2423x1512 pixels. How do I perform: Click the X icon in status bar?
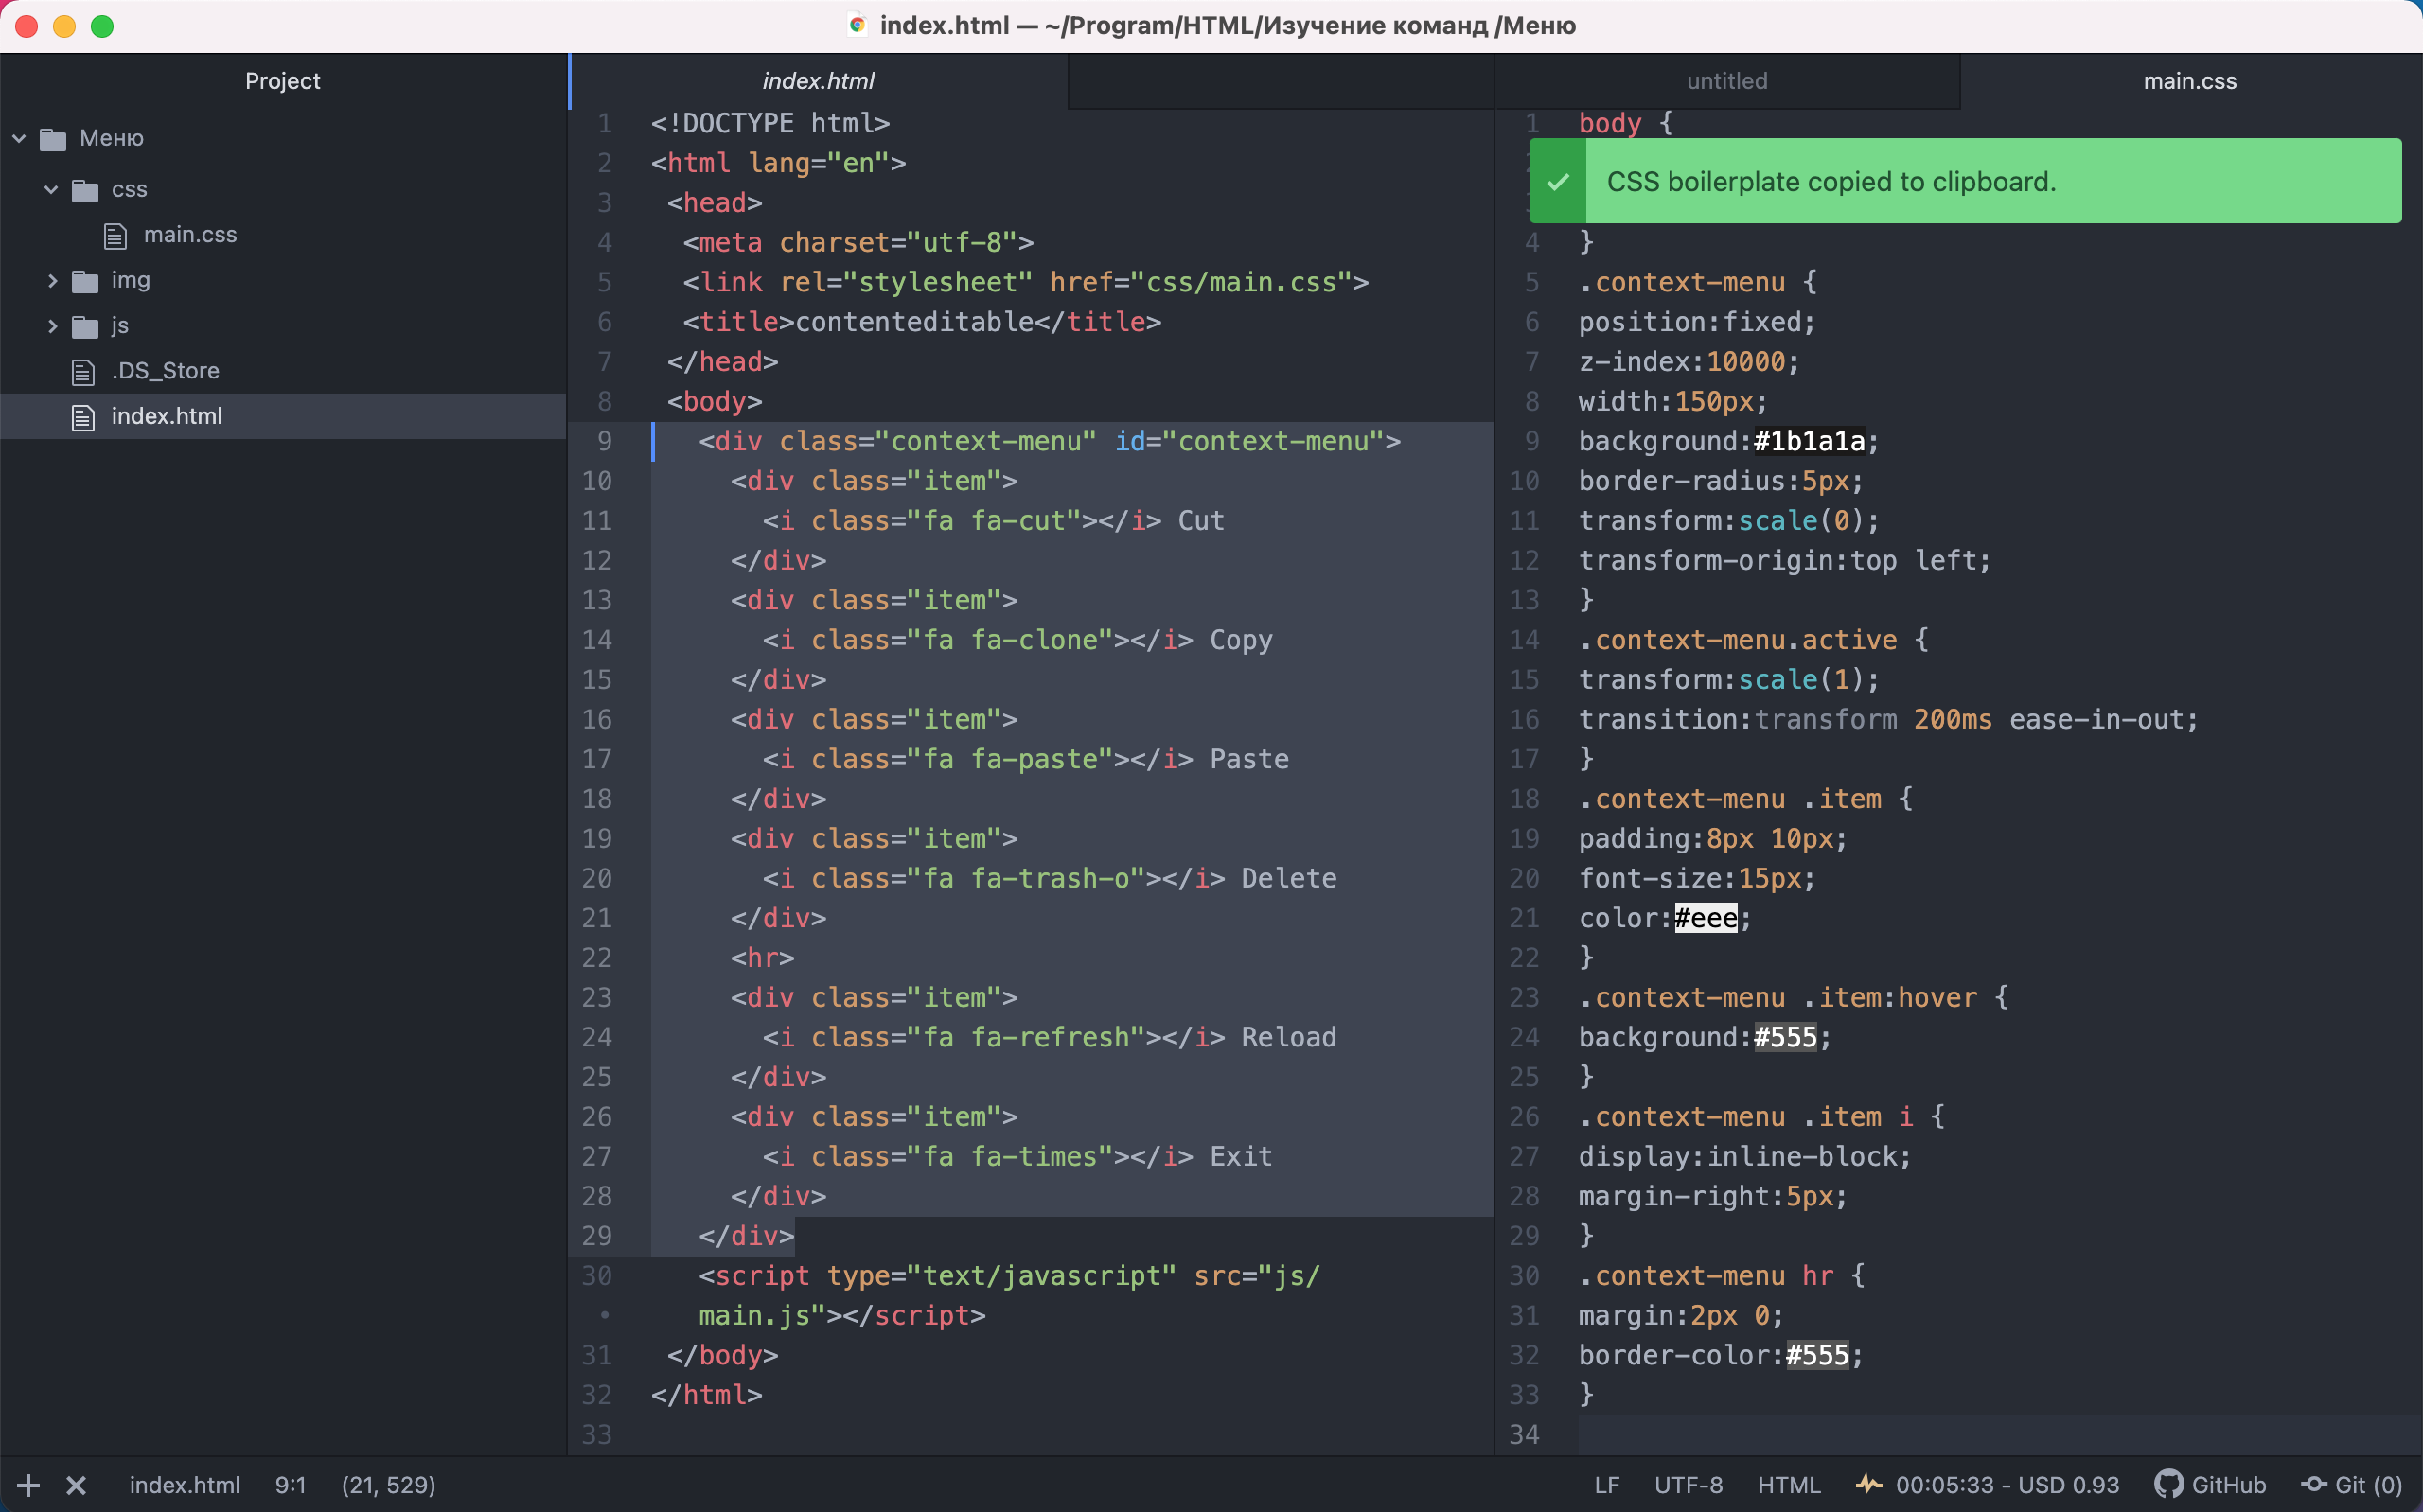coord(76,1485)
